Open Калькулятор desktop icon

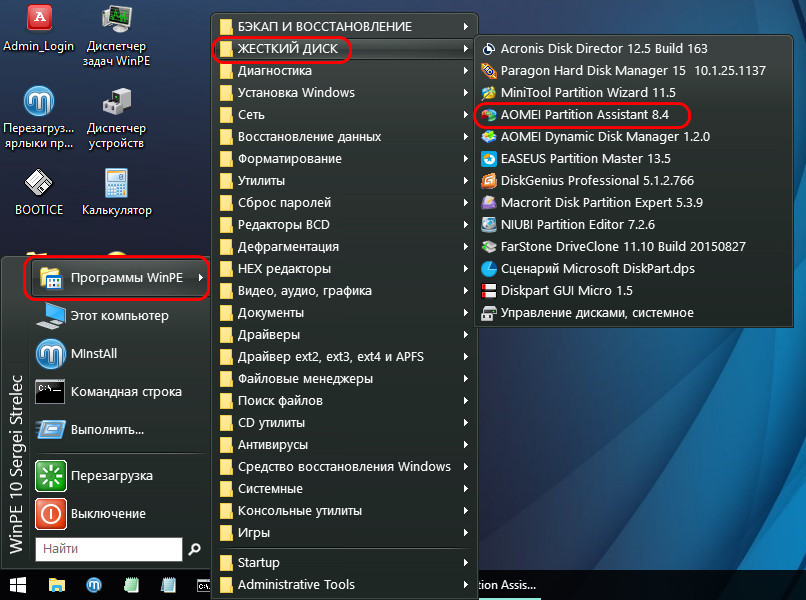117,192
